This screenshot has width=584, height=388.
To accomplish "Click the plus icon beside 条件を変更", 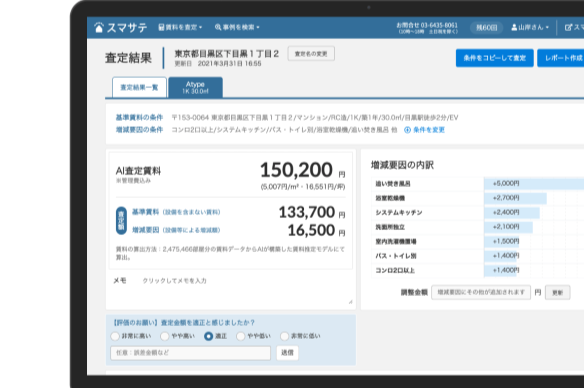I will [407, 130].
